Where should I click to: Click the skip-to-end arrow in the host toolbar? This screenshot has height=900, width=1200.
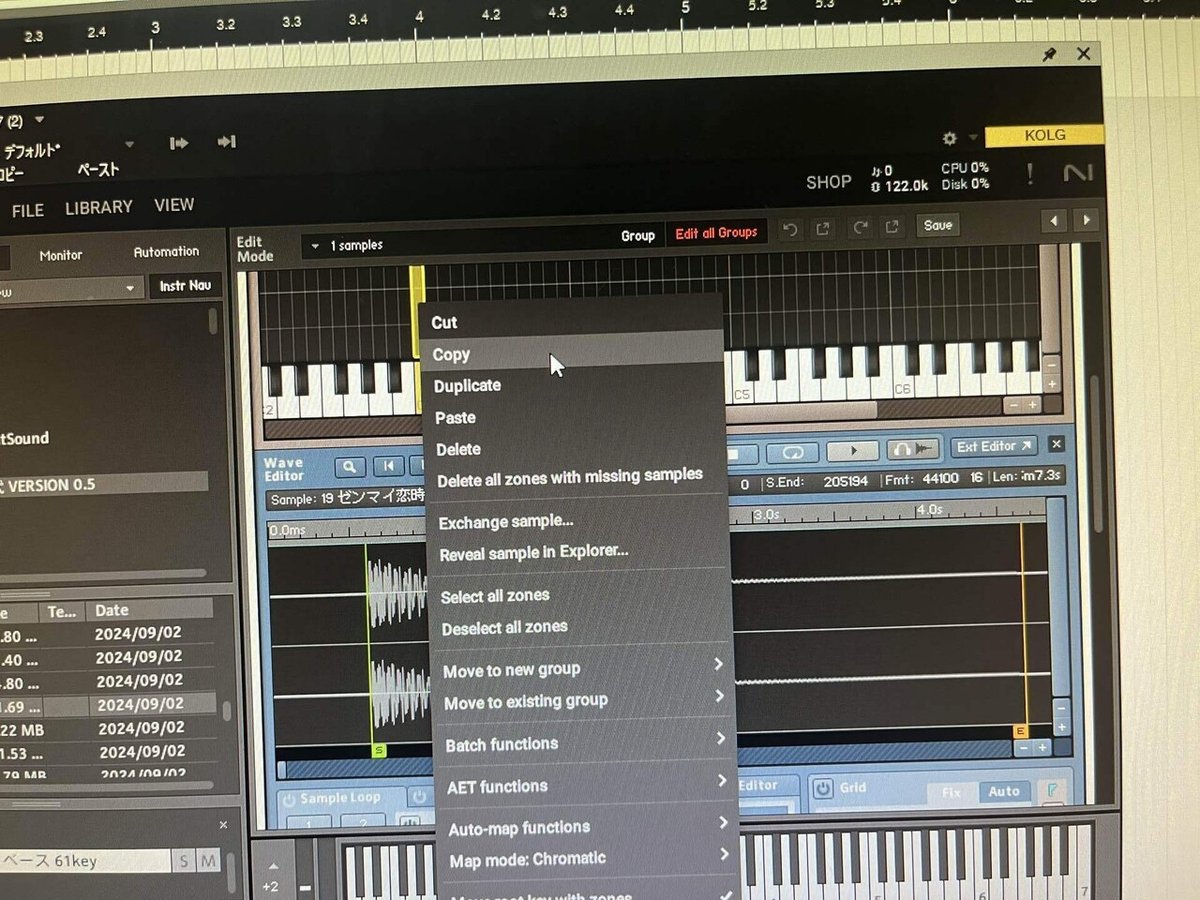227,142
